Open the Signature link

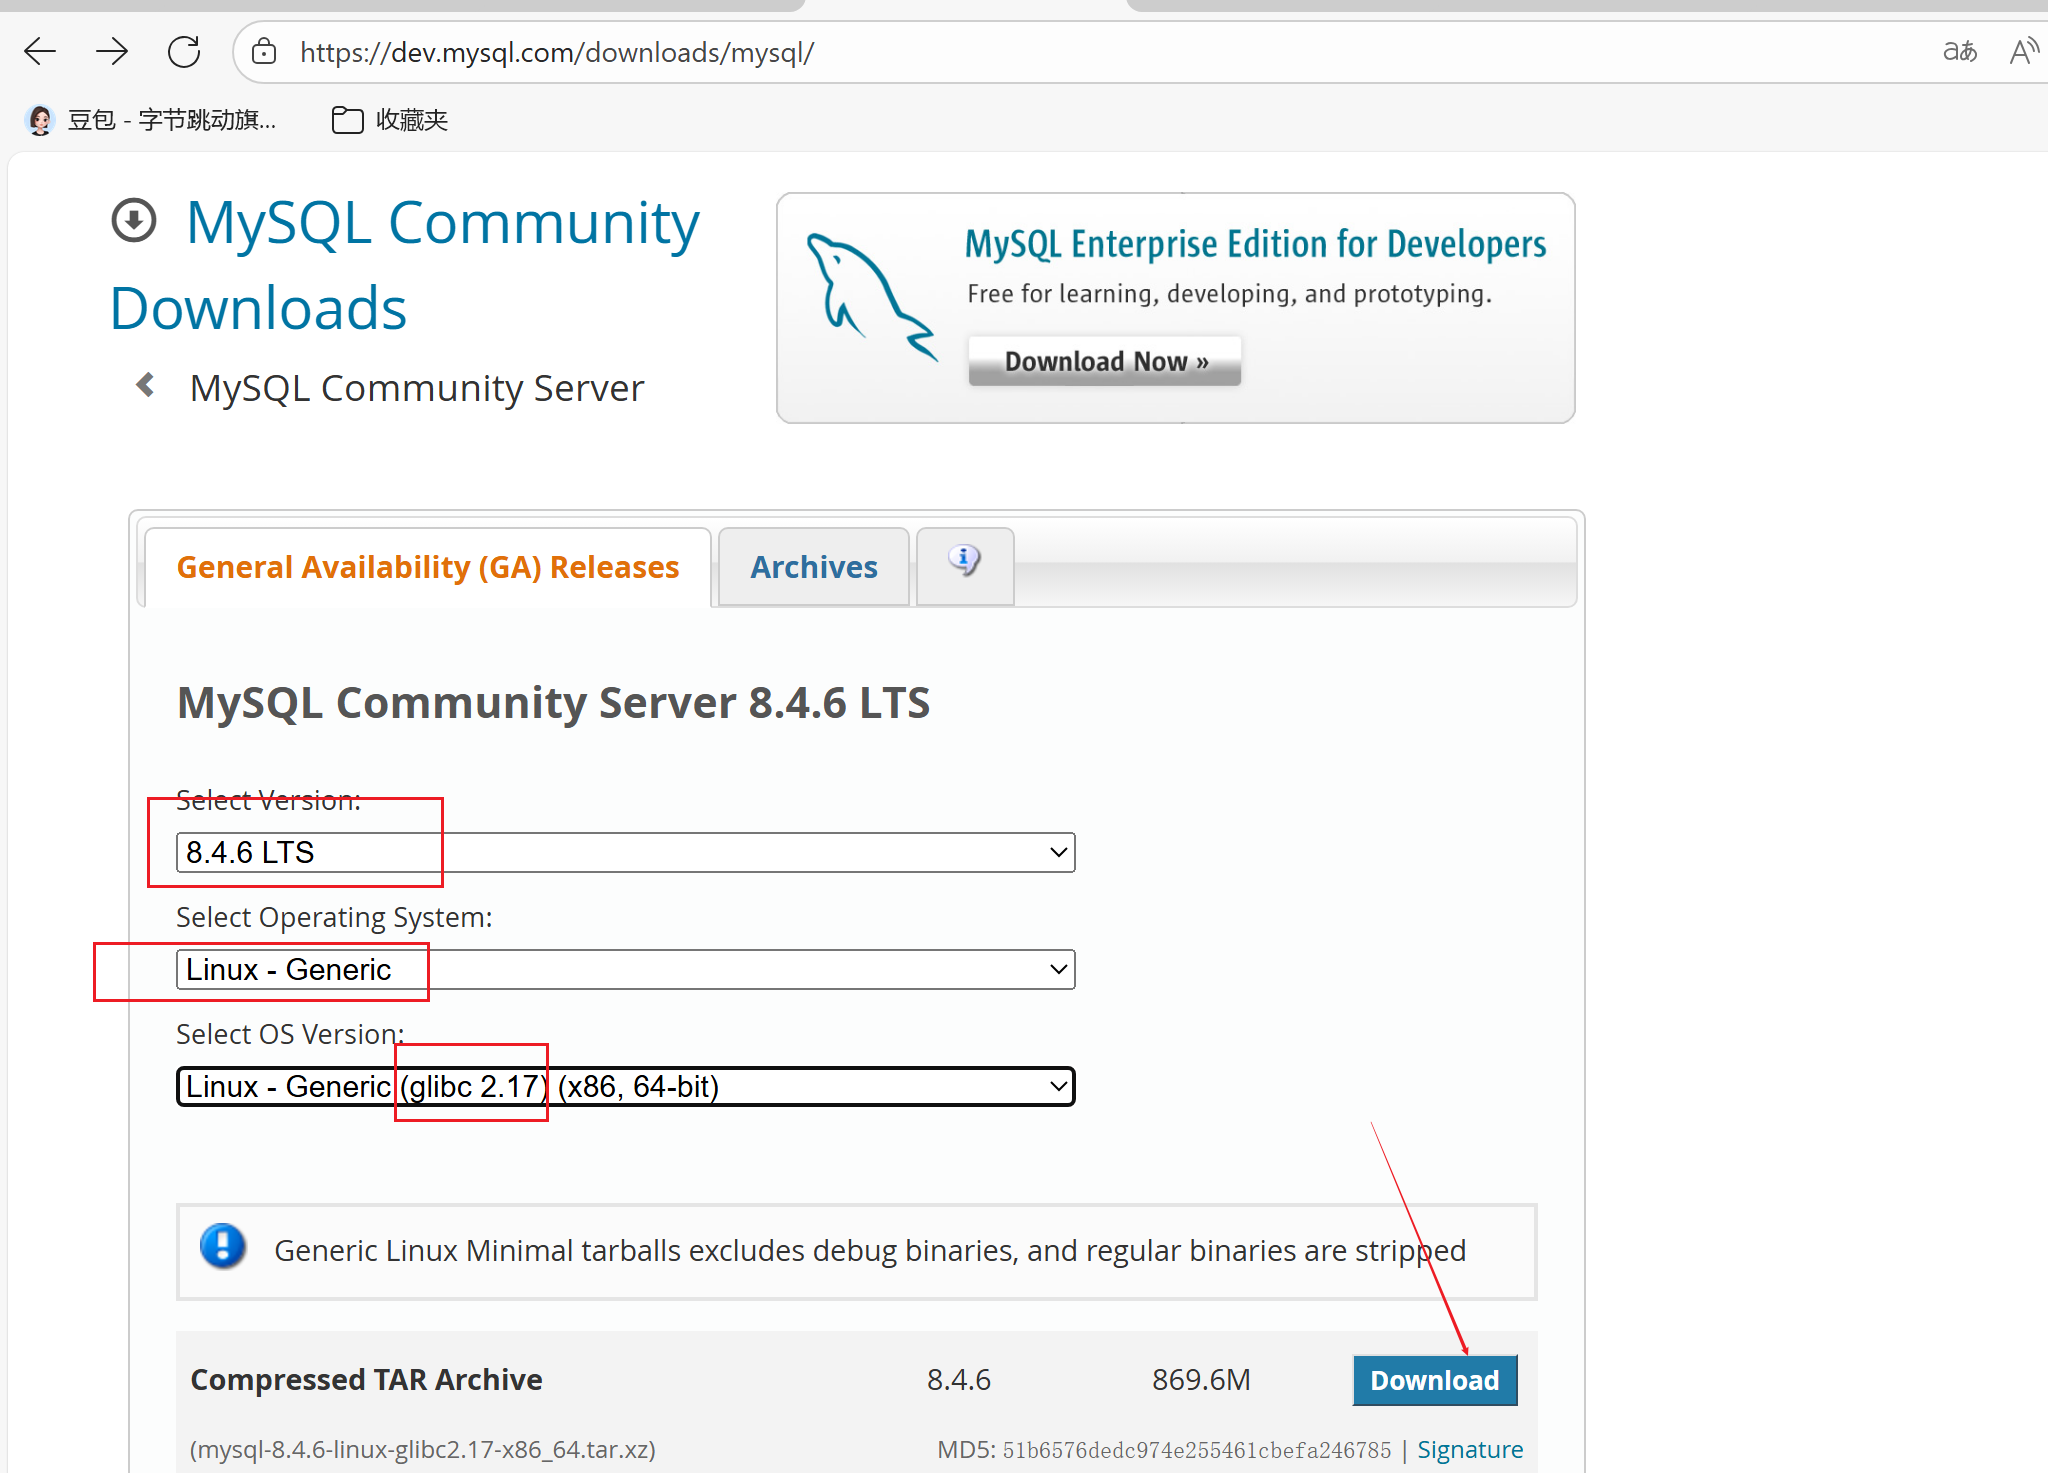click(x=1469, y=1449)
